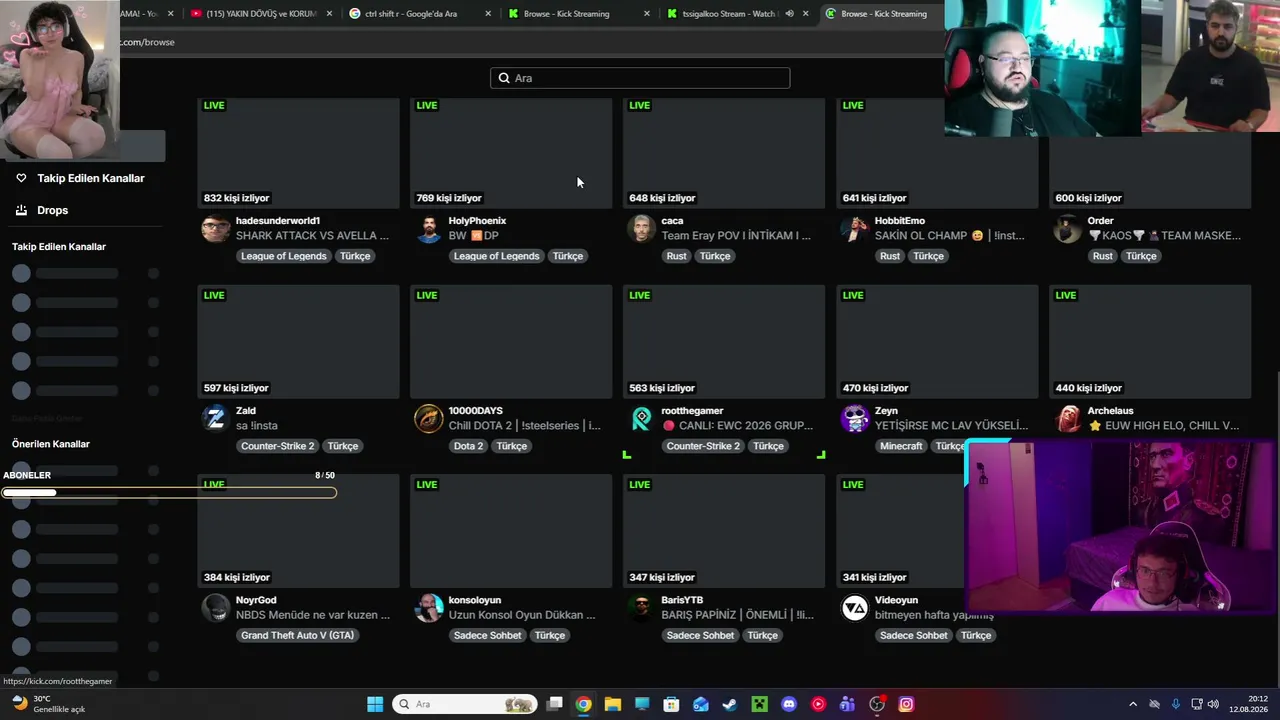Open the Team Eray POV stream title

coord(736,236)
